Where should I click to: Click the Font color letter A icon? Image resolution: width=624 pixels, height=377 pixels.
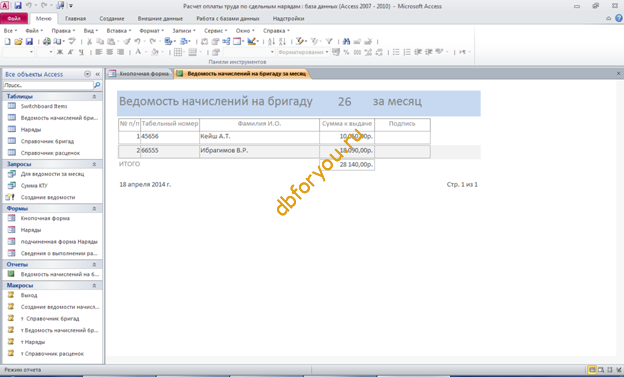click(138, 51)
